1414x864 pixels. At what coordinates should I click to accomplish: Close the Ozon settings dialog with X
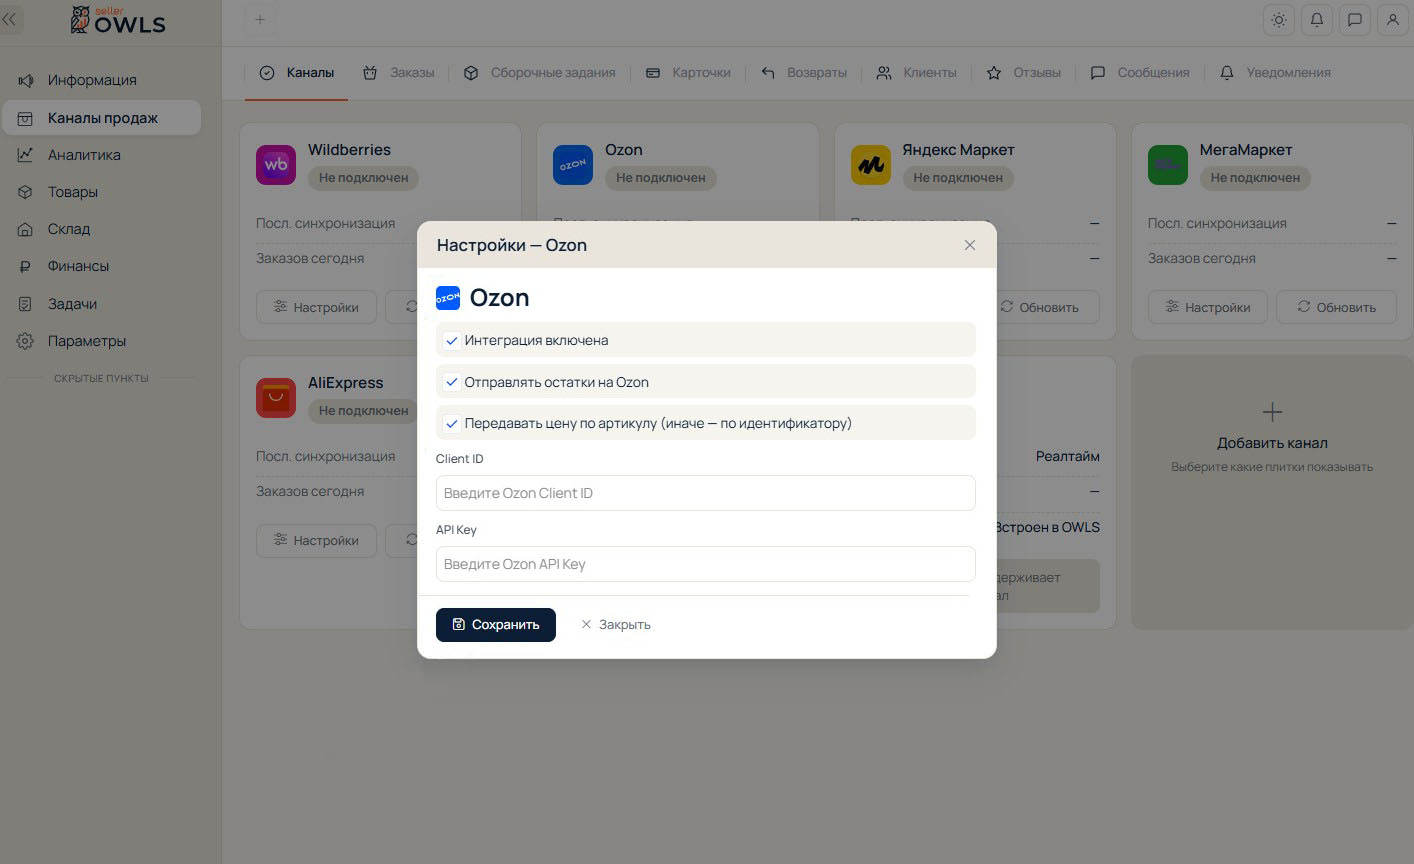coord(969,245)
